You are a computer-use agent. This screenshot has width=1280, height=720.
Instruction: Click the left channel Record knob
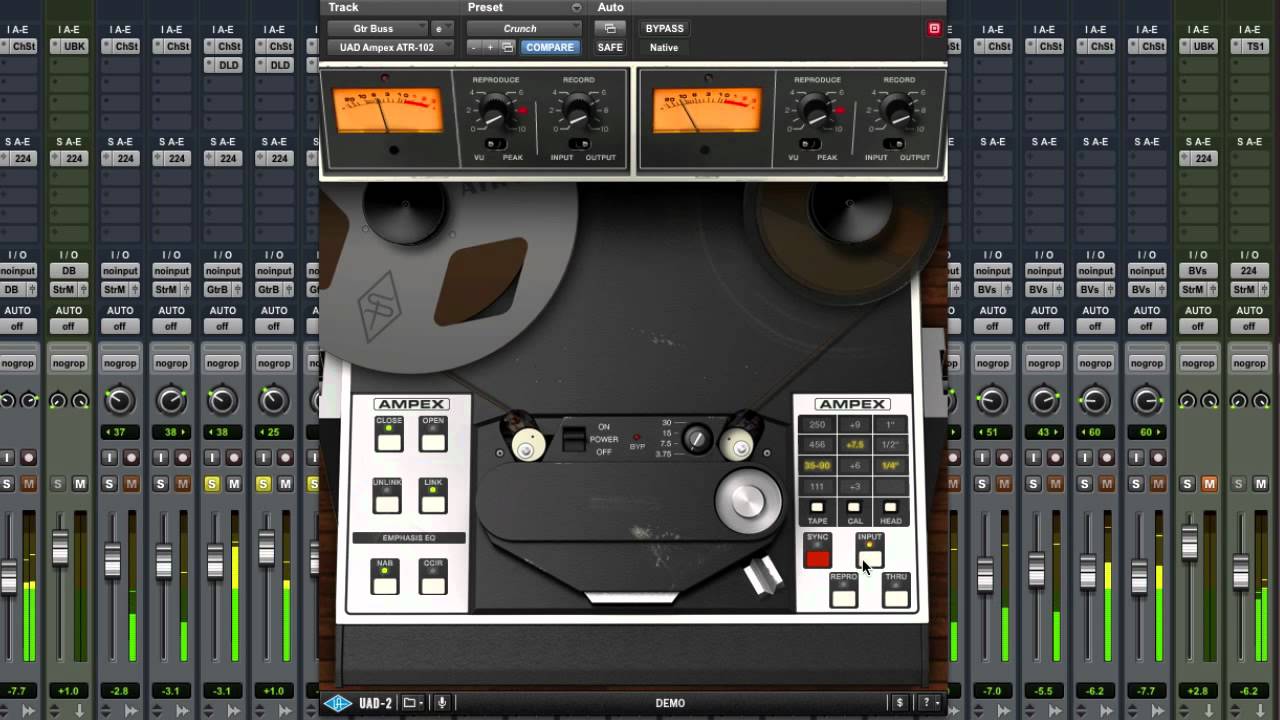point(577,111)
